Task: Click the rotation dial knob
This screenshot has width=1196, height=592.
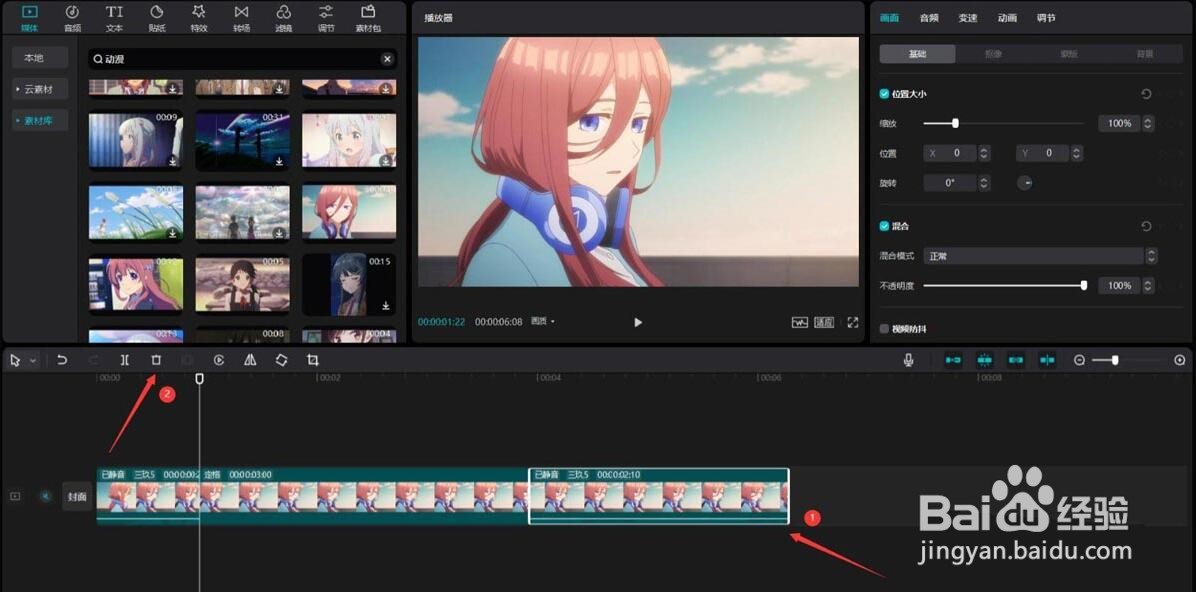Action: click(1025, 183)
